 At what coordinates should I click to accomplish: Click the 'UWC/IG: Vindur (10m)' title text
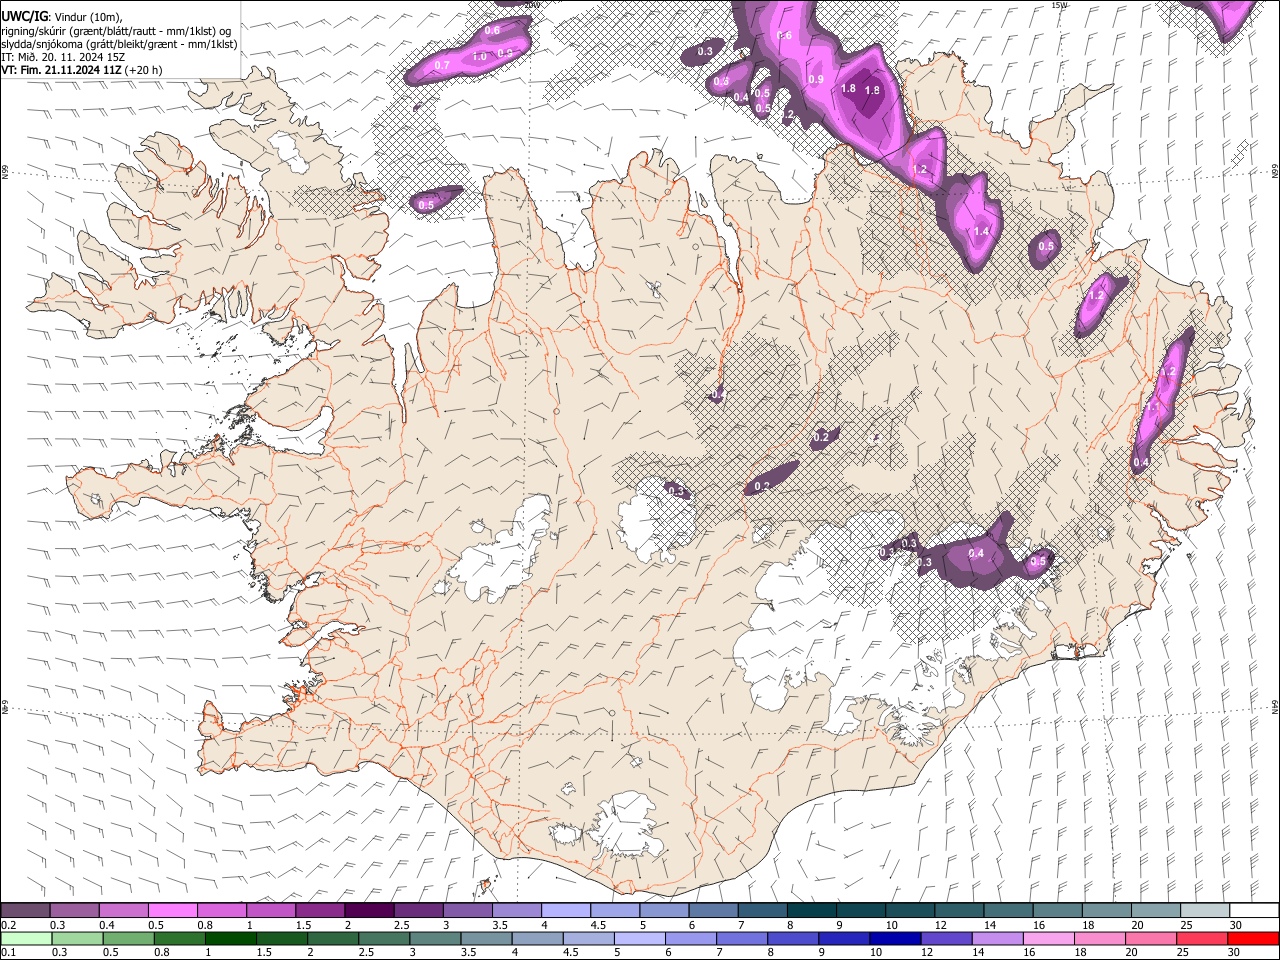tap(61, 17)
